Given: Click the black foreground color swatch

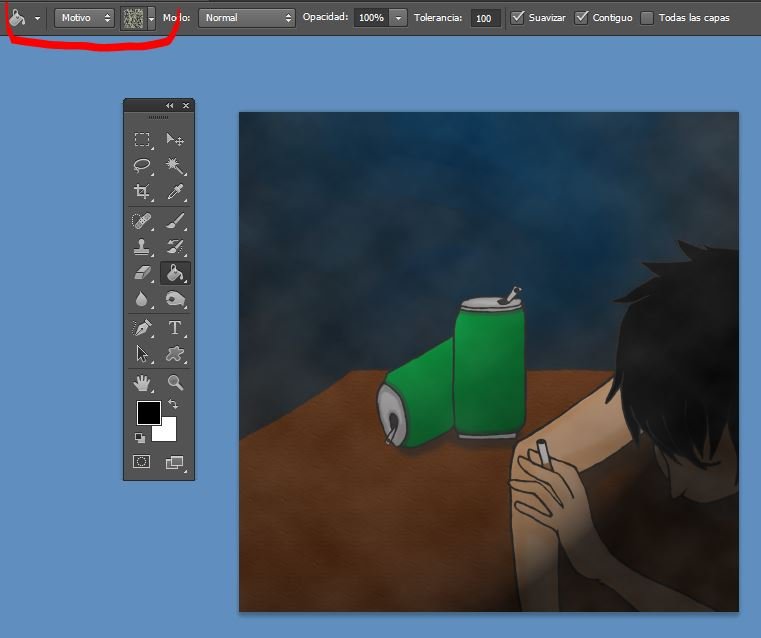Looking at the screenshot, I should [149, 412].
